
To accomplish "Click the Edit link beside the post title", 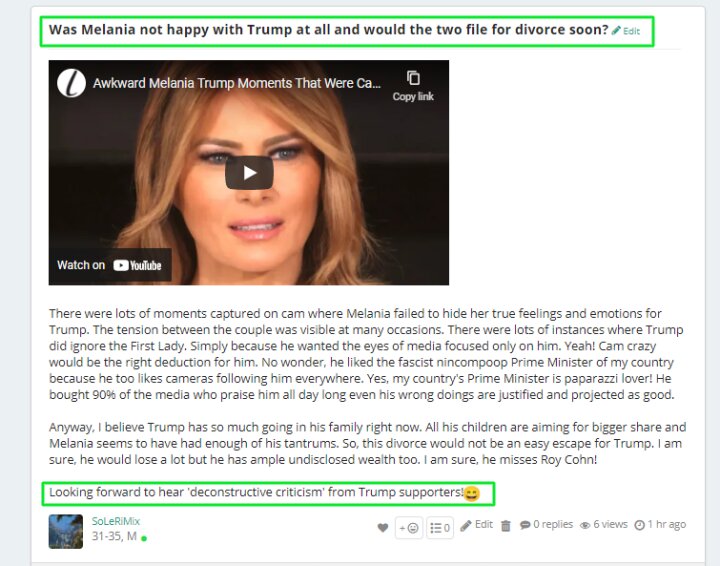I will click(x=631, y=31).
